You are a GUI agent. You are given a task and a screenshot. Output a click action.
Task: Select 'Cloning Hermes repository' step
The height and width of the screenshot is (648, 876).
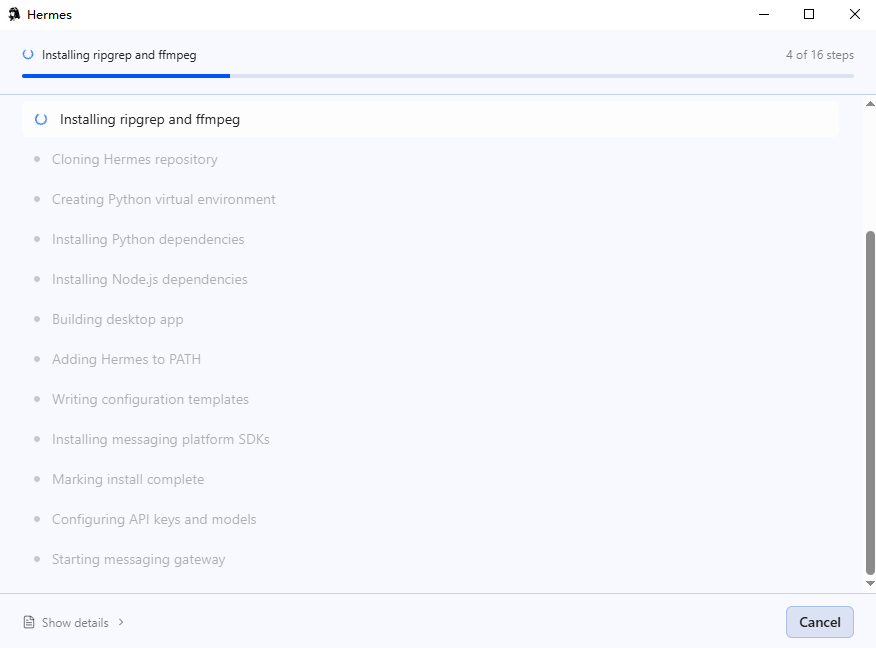[x=135, y=159]
